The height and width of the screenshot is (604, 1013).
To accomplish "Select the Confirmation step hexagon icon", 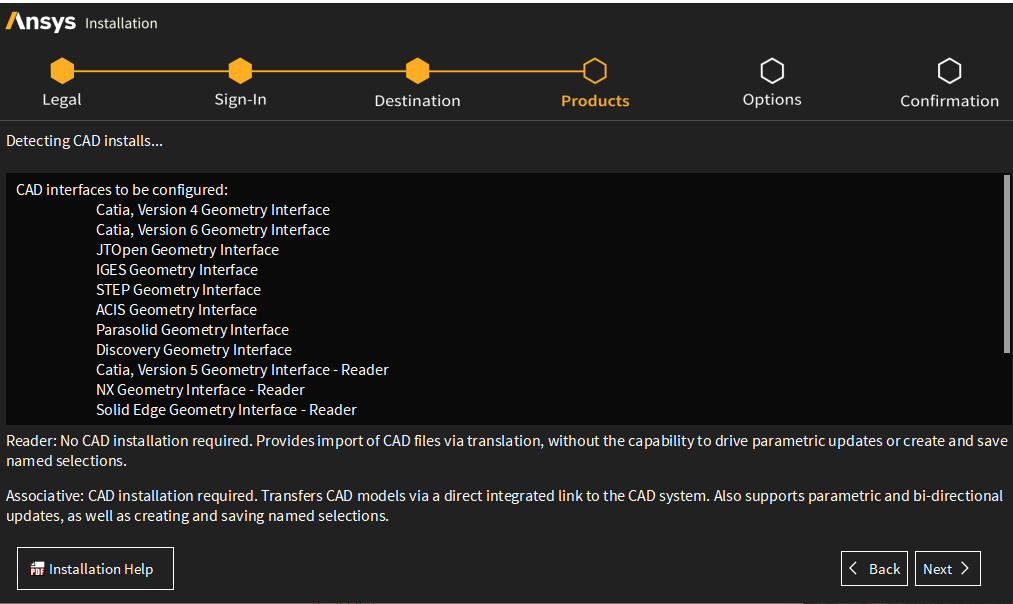I will [x=949, y=71].
